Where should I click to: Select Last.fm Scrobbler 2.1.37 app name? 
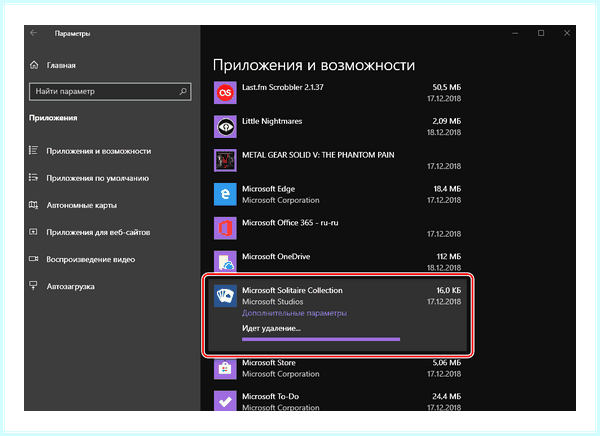[x=282, y=87]
